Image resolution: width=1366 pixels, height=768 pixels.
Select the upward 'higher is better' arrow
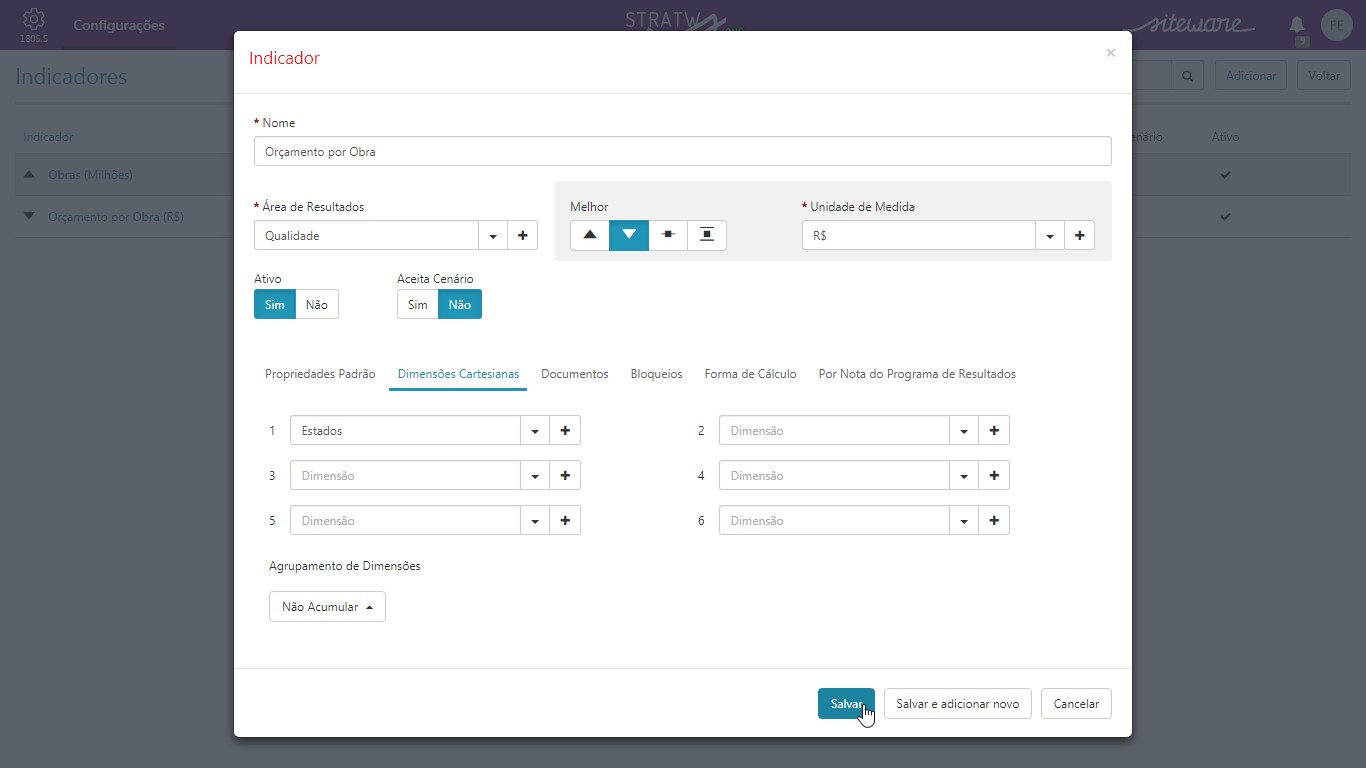590,235
